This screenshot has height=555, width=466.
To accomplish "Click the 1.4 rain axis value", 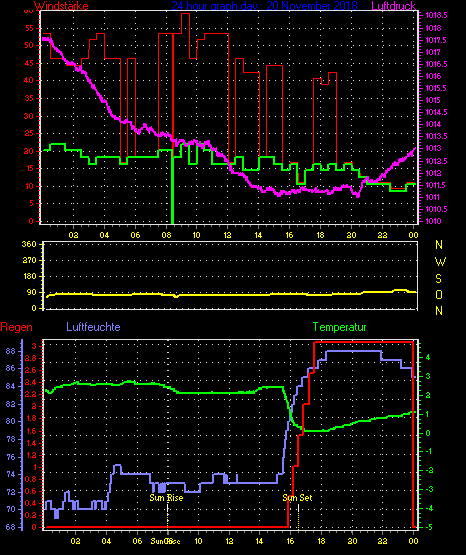I will 31,443.
